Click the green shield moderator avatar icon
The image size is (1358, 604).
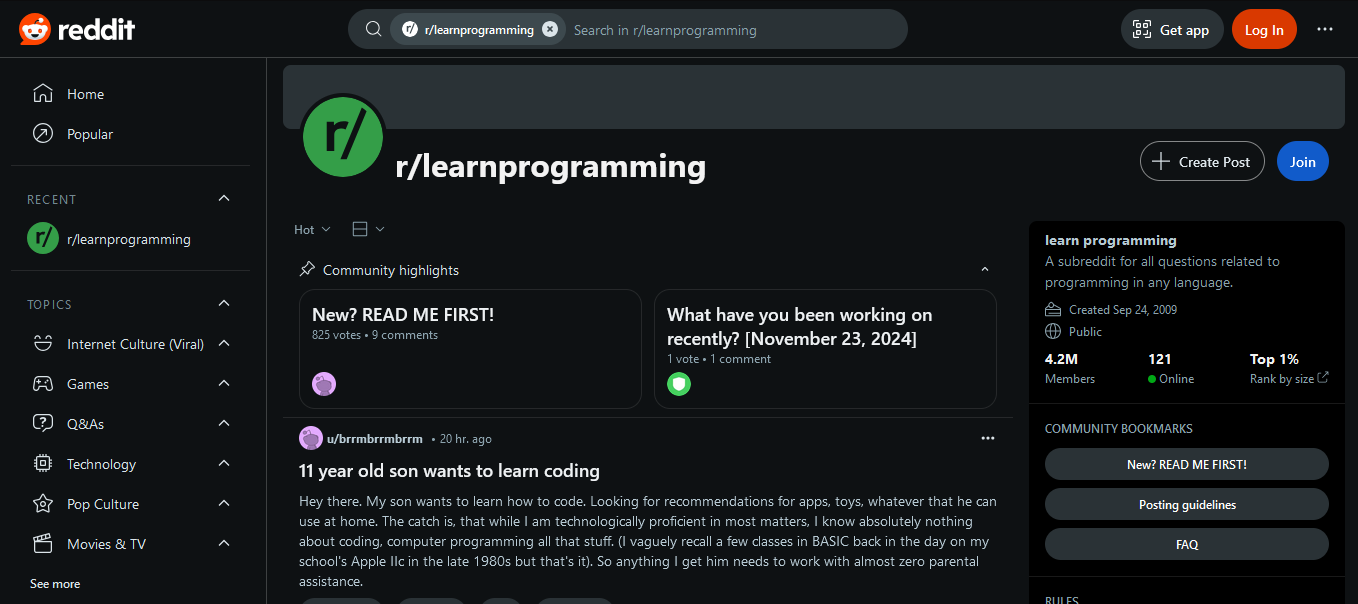pos(679,384)
